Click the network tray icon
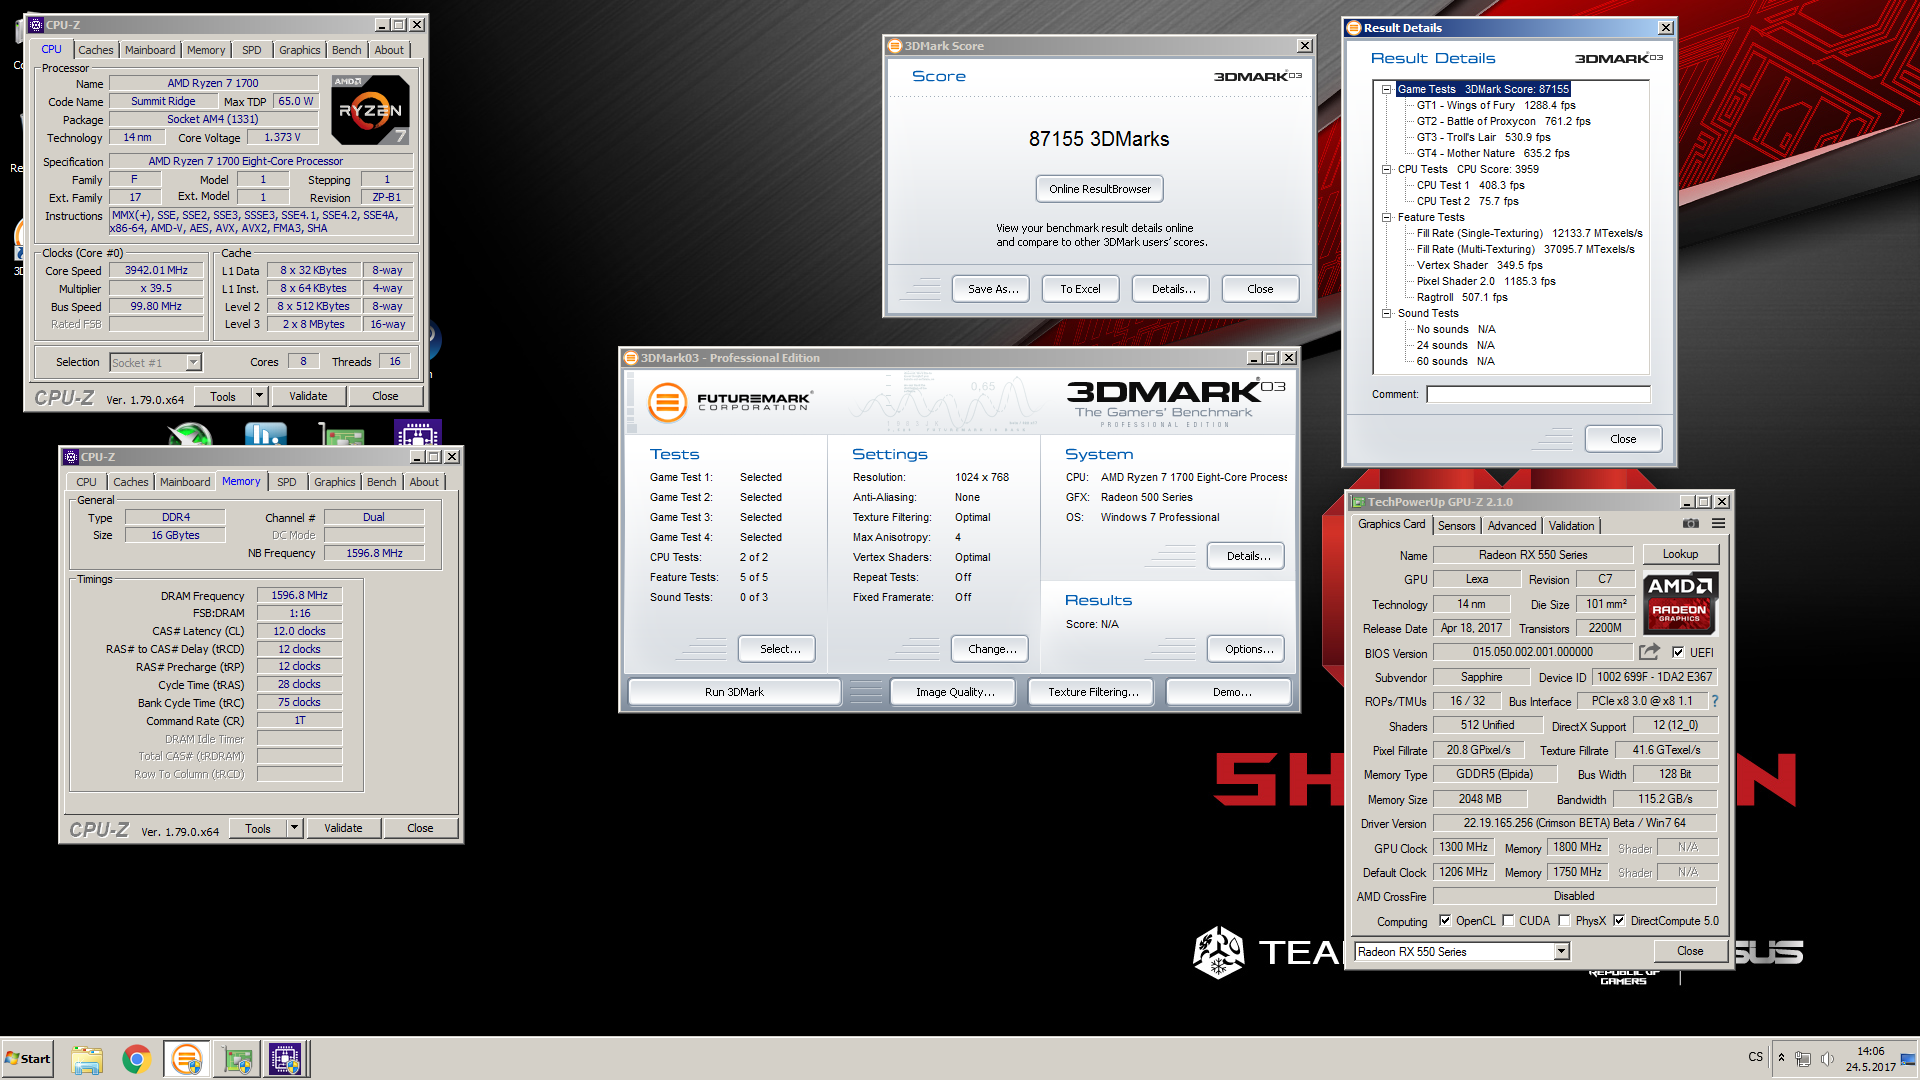1920x1080 pixels. [1803, 1058]
